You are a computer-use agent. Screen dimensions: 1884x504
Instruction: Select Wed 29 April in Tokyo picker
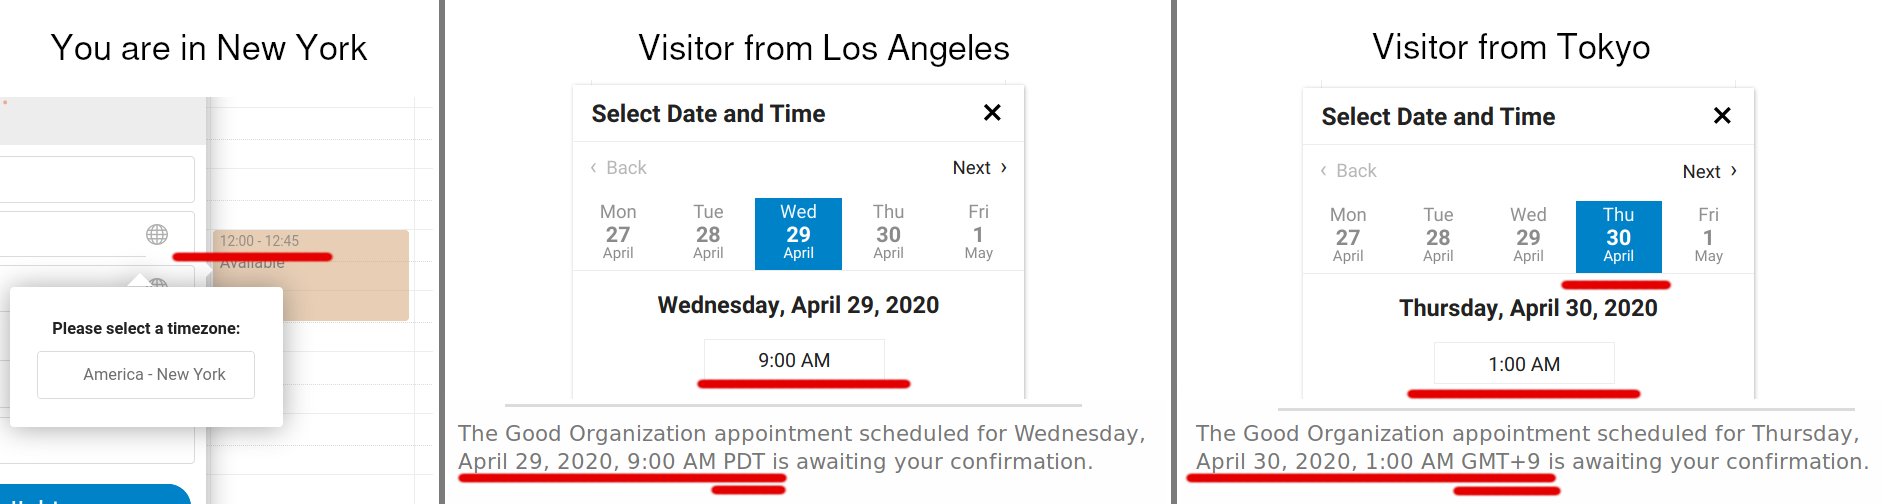pyautogui.click(x=1528, y=236)
